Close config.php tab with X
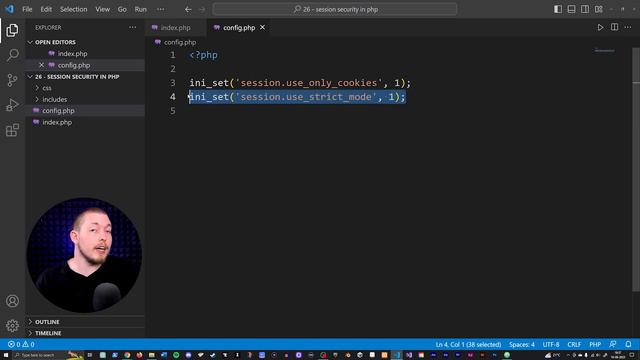The height and width of the screenshot is (360, 640). coord(262,27)
